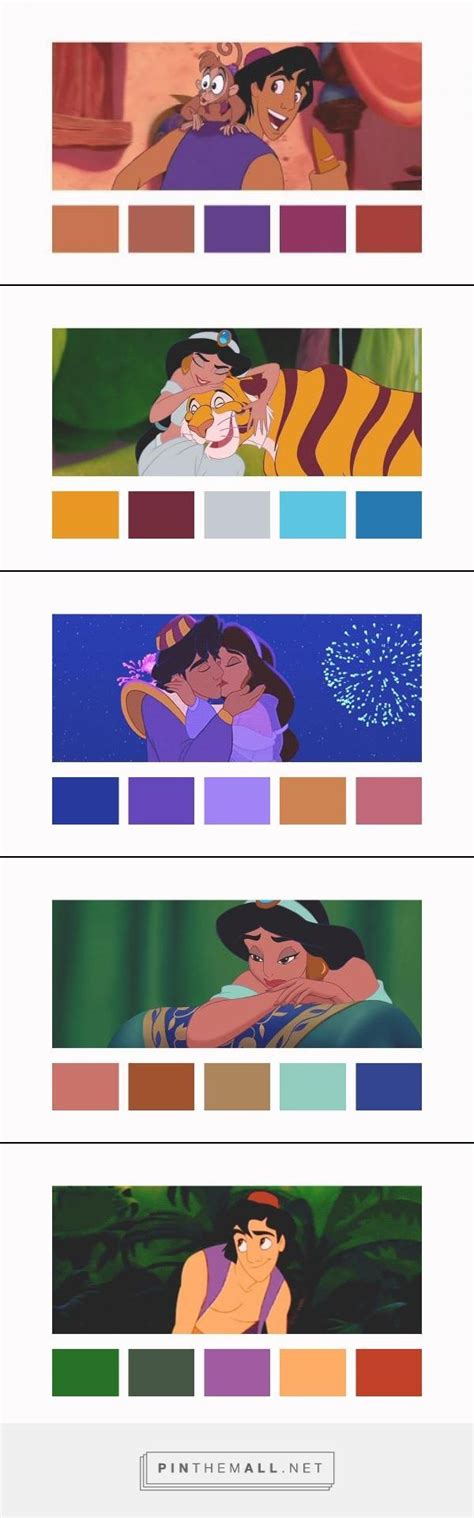474x1518 pixels.
Task: Pick the peach orange swatch in bottom palette
Action: click(313, 1373)
